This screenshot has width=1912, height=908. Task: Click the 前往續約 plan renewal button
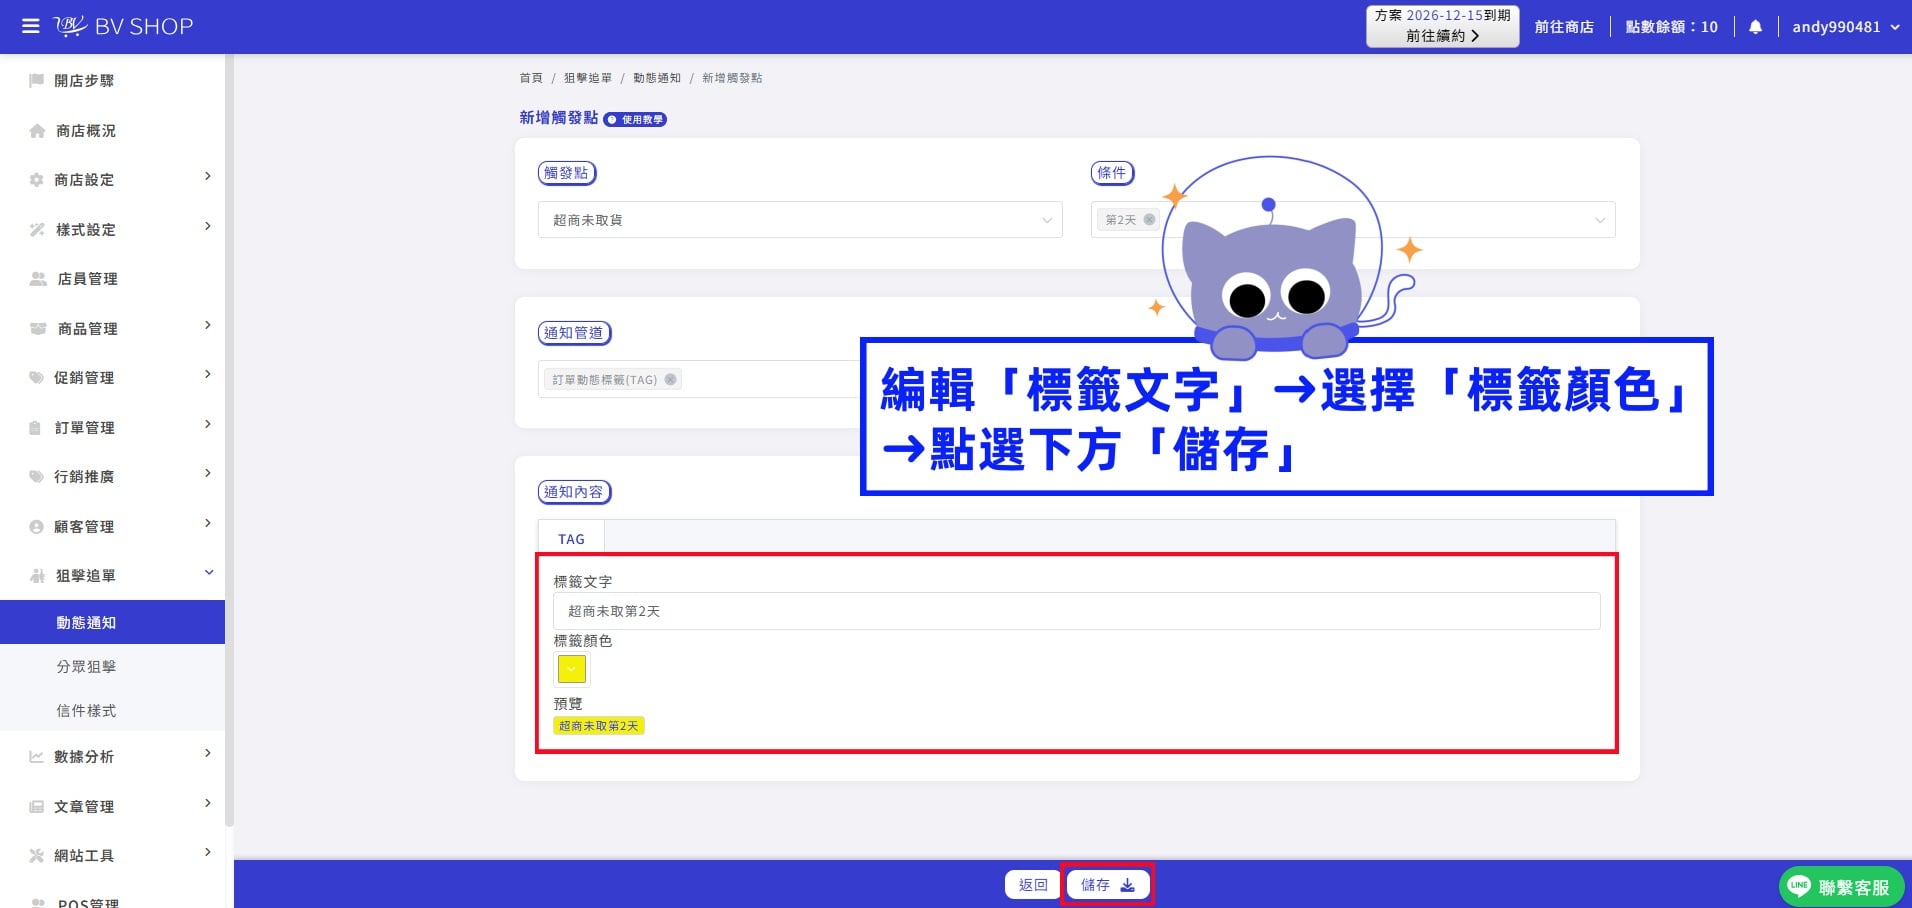(1442, 27)
